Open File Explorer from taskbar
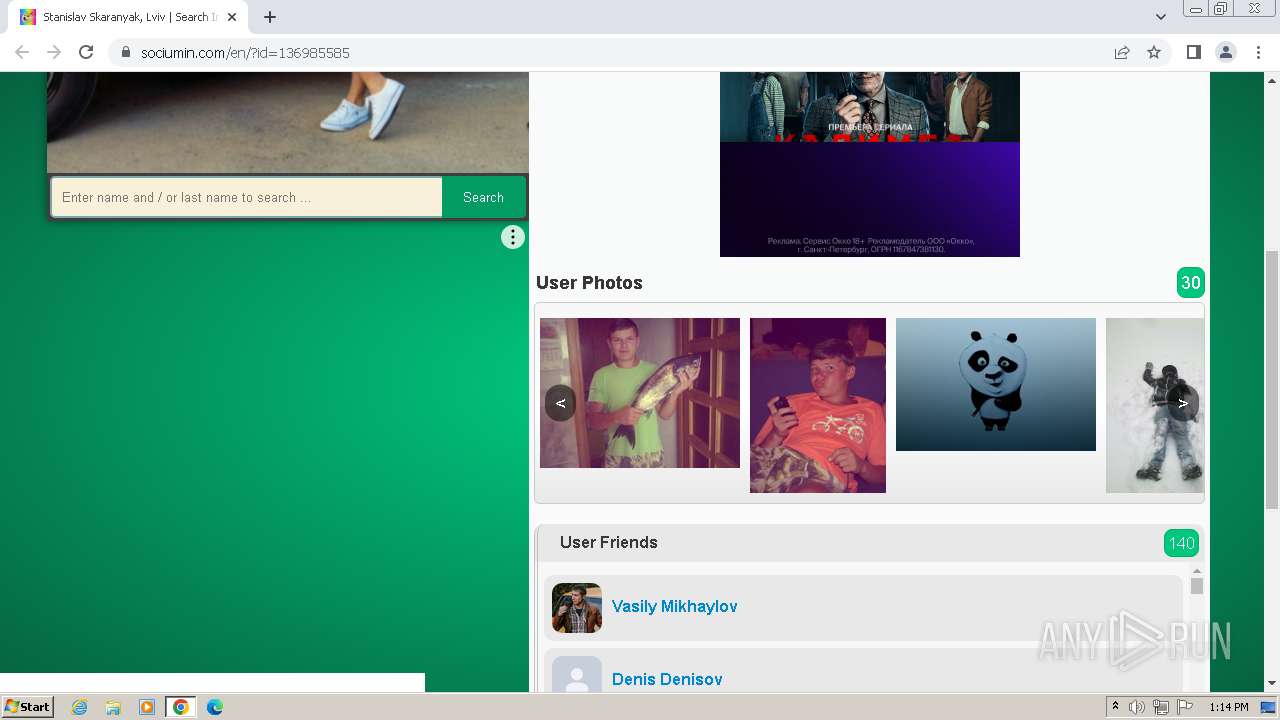The image size is (1280, 720). click(x=113, y=707)
